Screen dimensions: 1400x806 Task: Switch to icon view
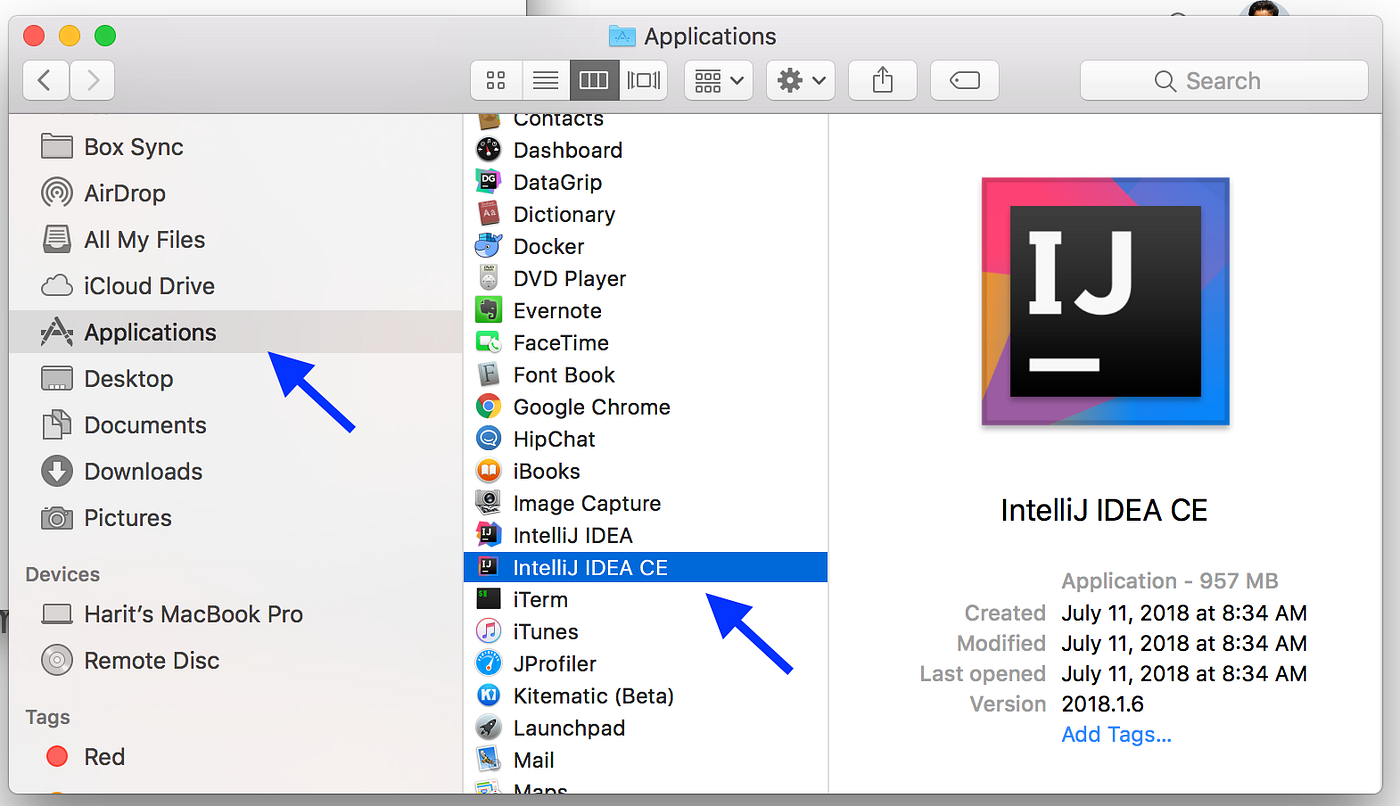point(496,80)
